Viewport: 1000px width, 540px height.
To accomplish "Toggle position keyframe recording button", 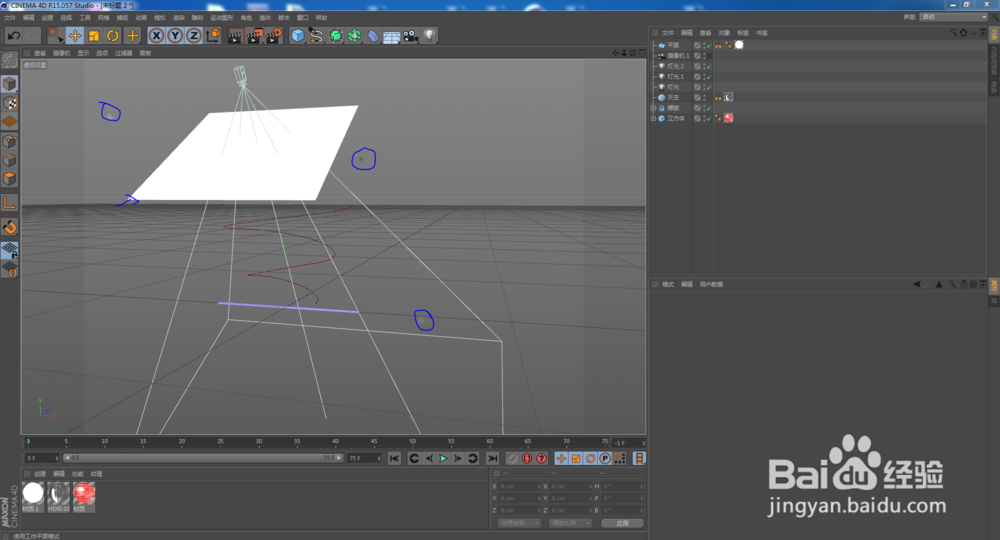I will 561,458.
